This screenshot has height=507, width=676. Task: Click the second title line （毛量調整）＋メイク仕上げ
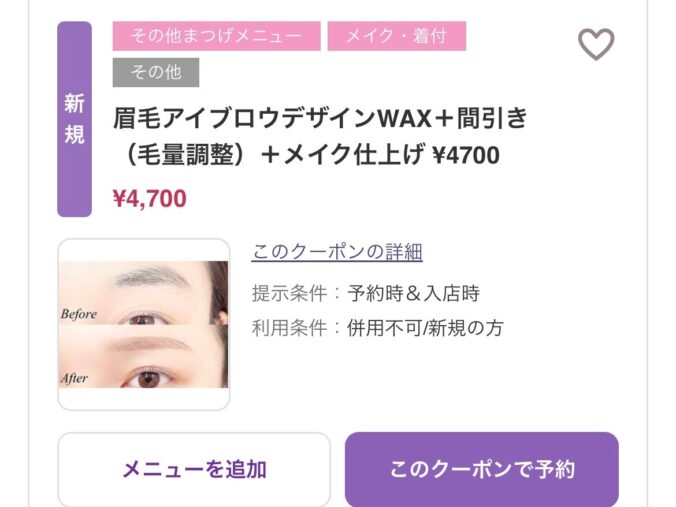pos(271,155)
